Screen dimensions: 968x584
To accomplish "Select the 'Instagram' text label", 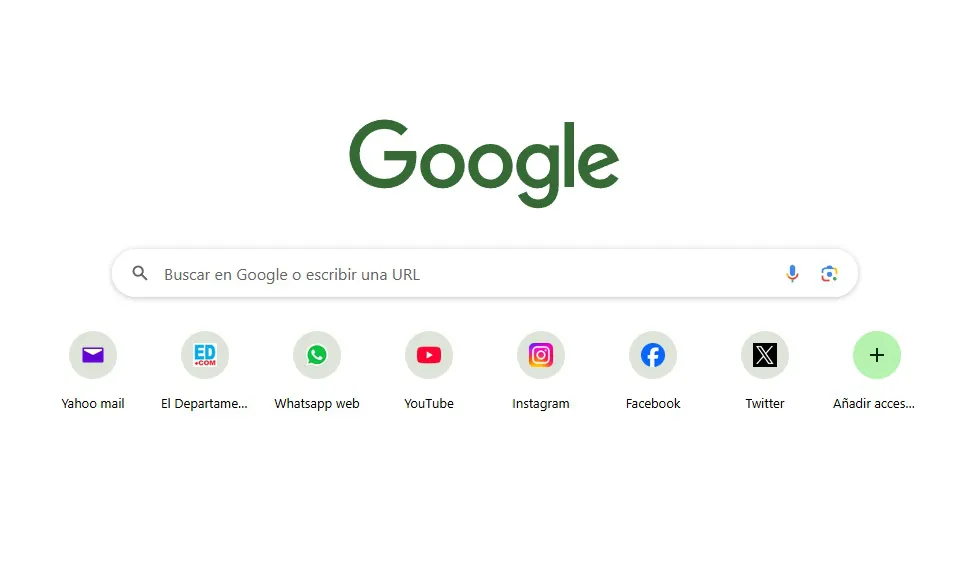I will pyautogui.click(x=541, y=404).
